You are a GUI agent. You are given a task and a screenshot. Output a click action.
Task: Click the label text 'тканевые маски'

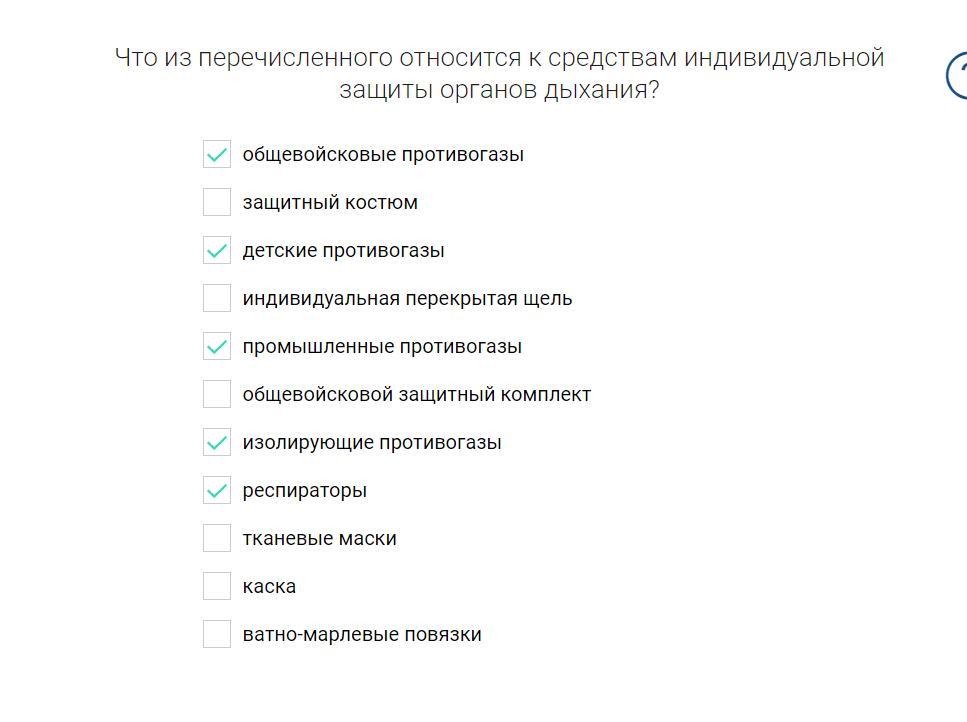coord(319,538)
